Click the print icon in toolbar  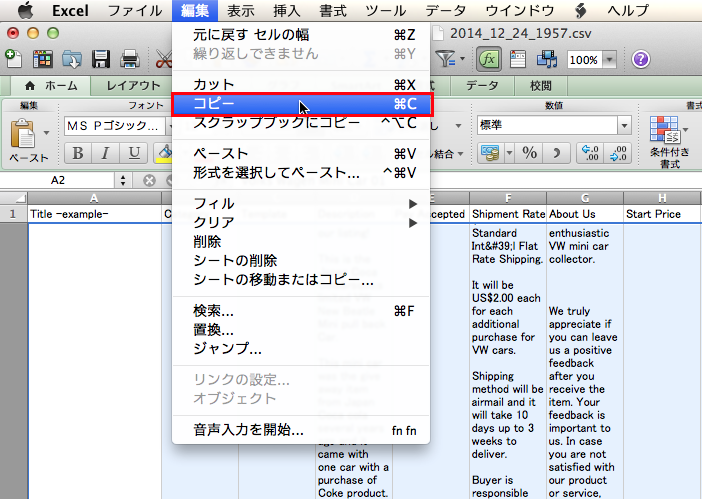pyautogui.click(x=127, y=60)
